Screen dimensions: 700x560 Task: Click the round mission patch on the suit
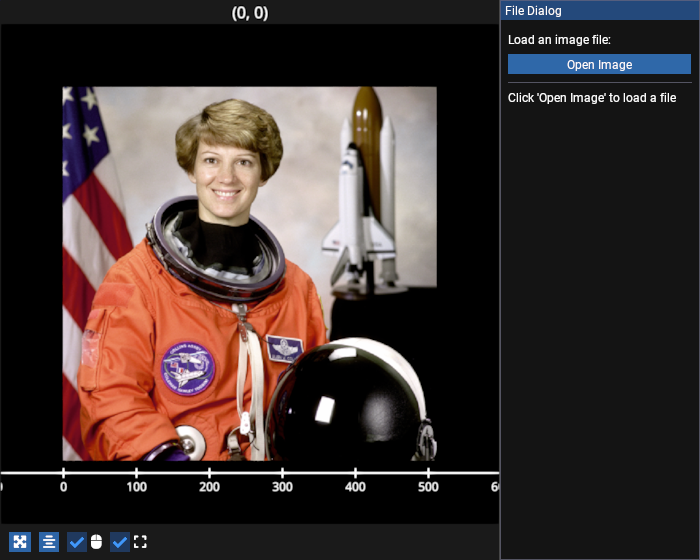[x=188, y=368]
